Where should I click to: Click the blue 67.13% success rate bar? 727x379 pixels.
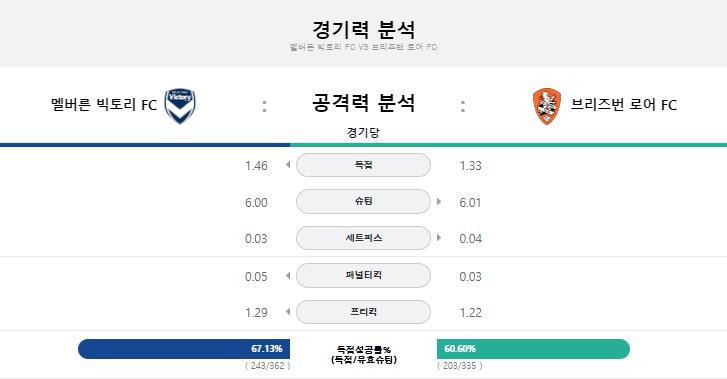click(x=184, y=349)
